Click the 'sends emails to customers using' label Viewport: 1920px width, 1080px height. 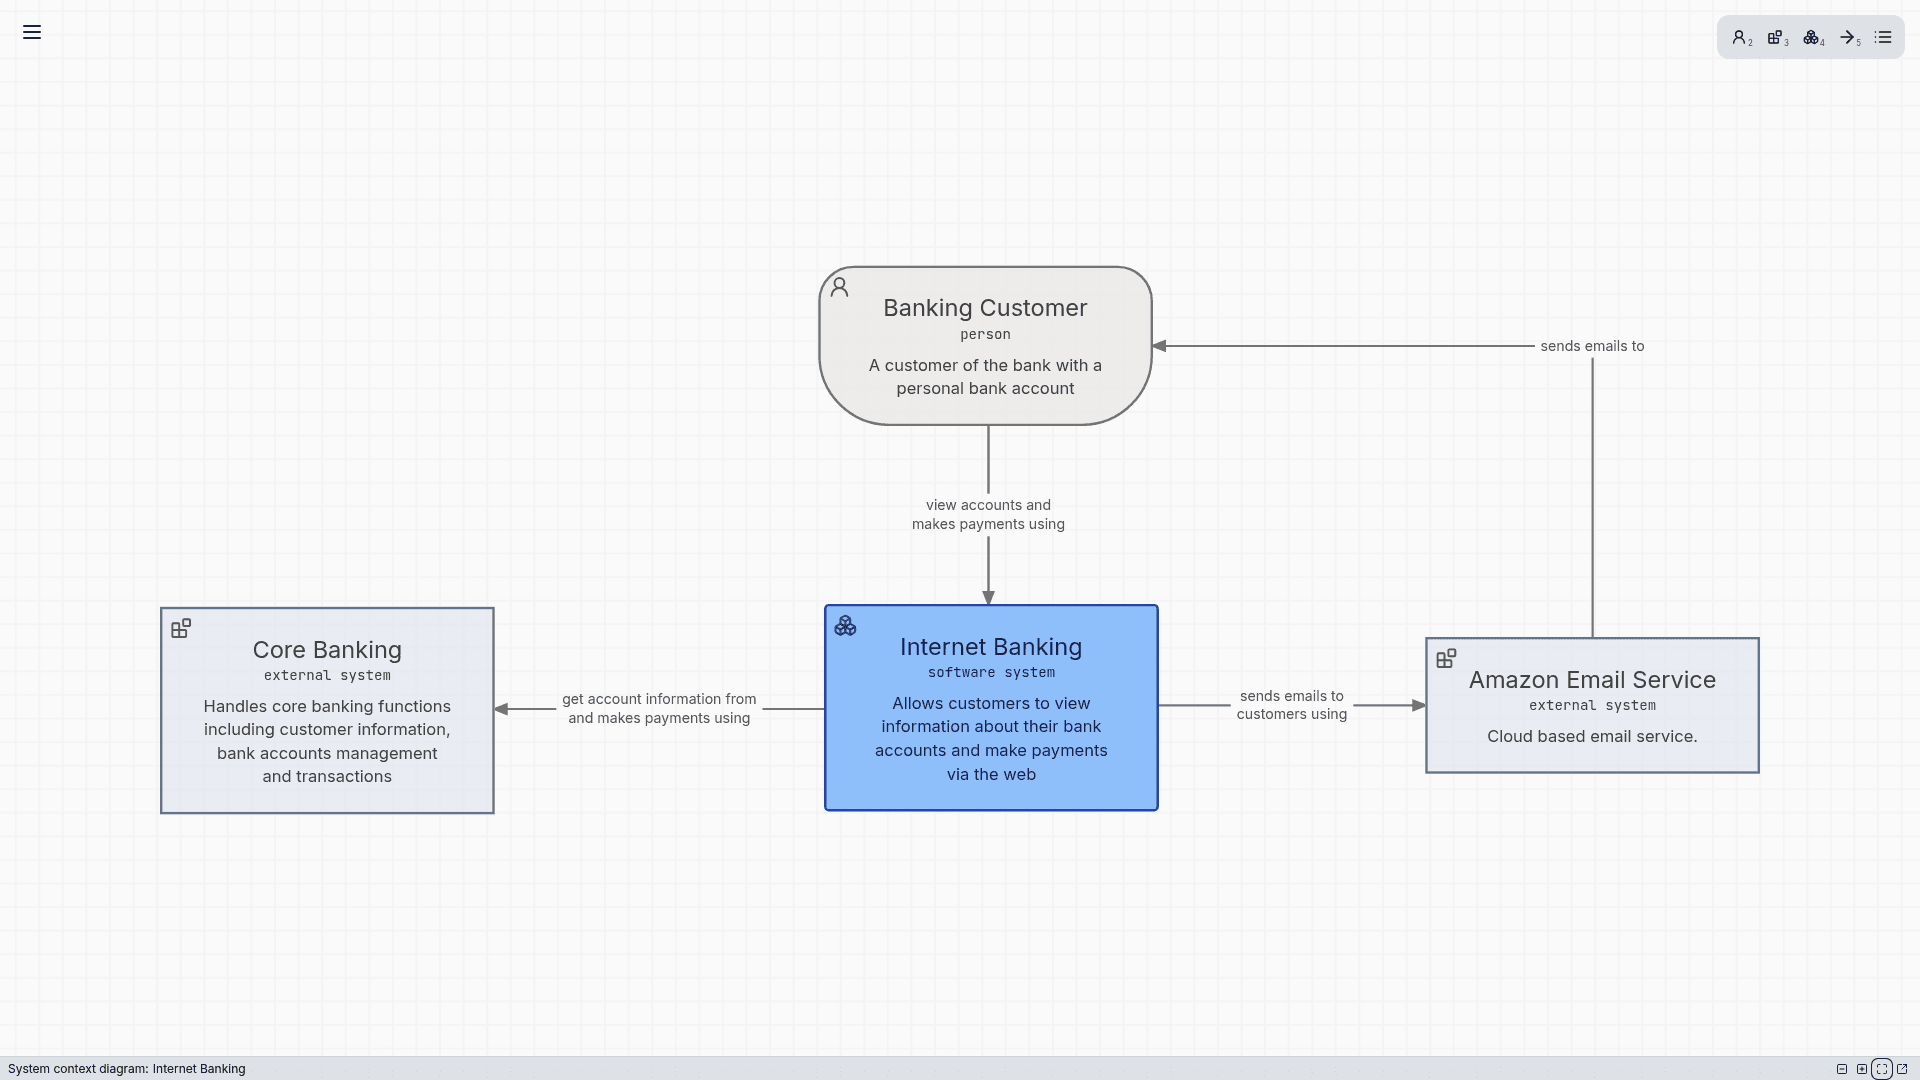click(1291, 705)
